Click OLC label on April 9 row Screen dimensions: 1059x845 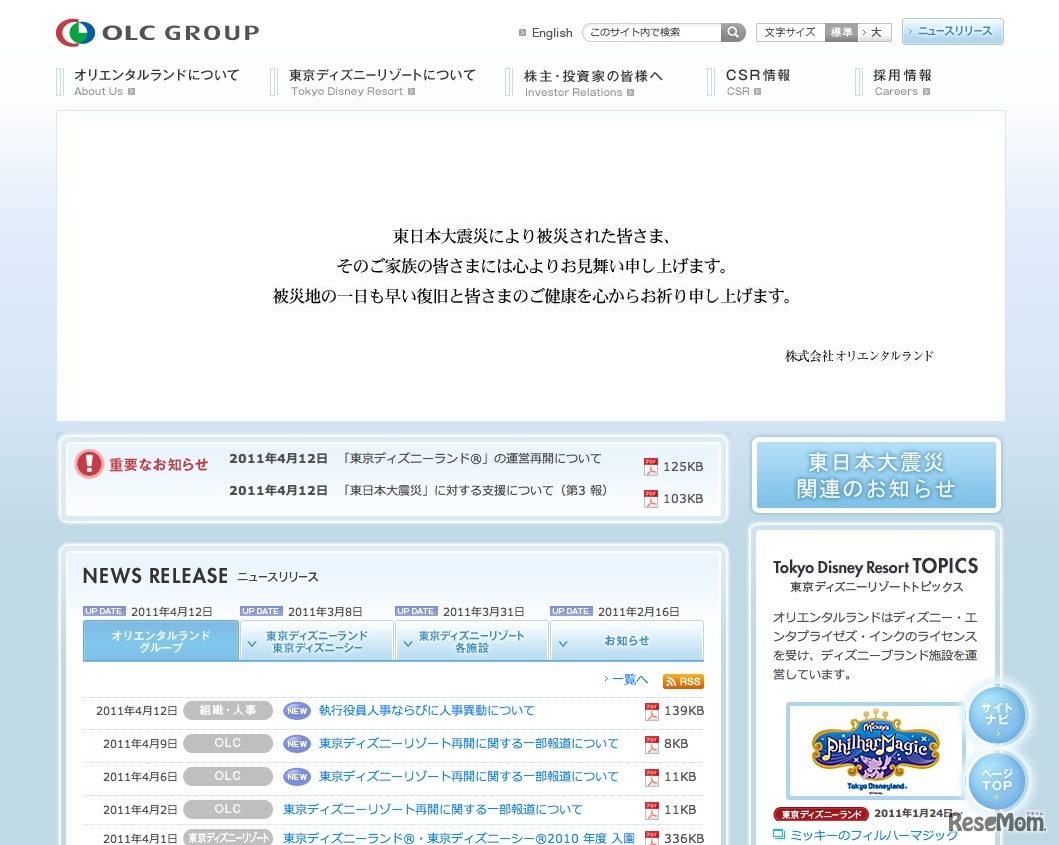(x=228, y=743)
